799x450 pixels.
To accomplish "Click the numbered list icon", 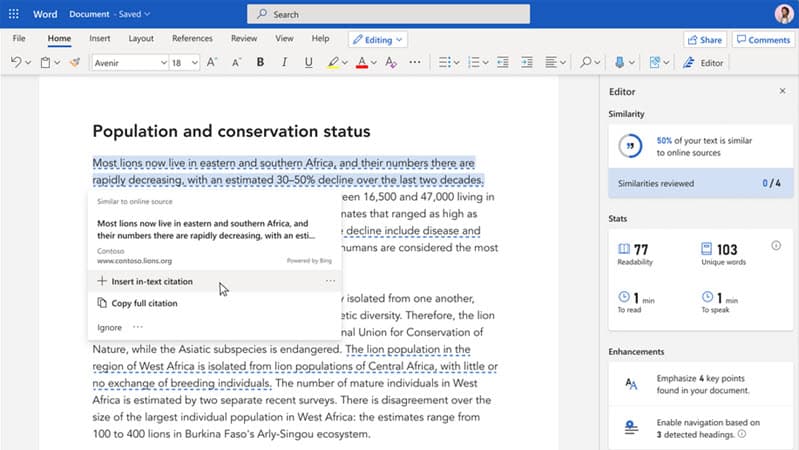I will tap(474, 62).
